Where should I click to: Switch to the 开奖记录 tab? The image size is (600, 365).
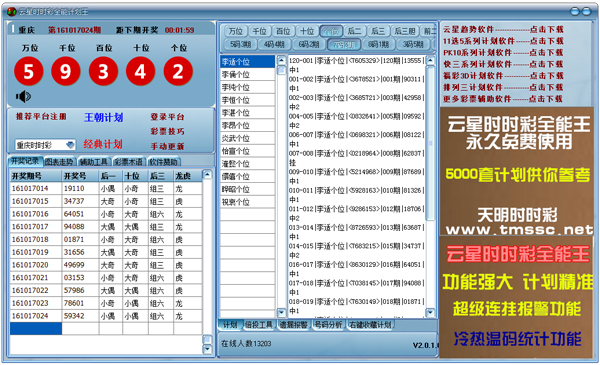[x=25, y=161]
